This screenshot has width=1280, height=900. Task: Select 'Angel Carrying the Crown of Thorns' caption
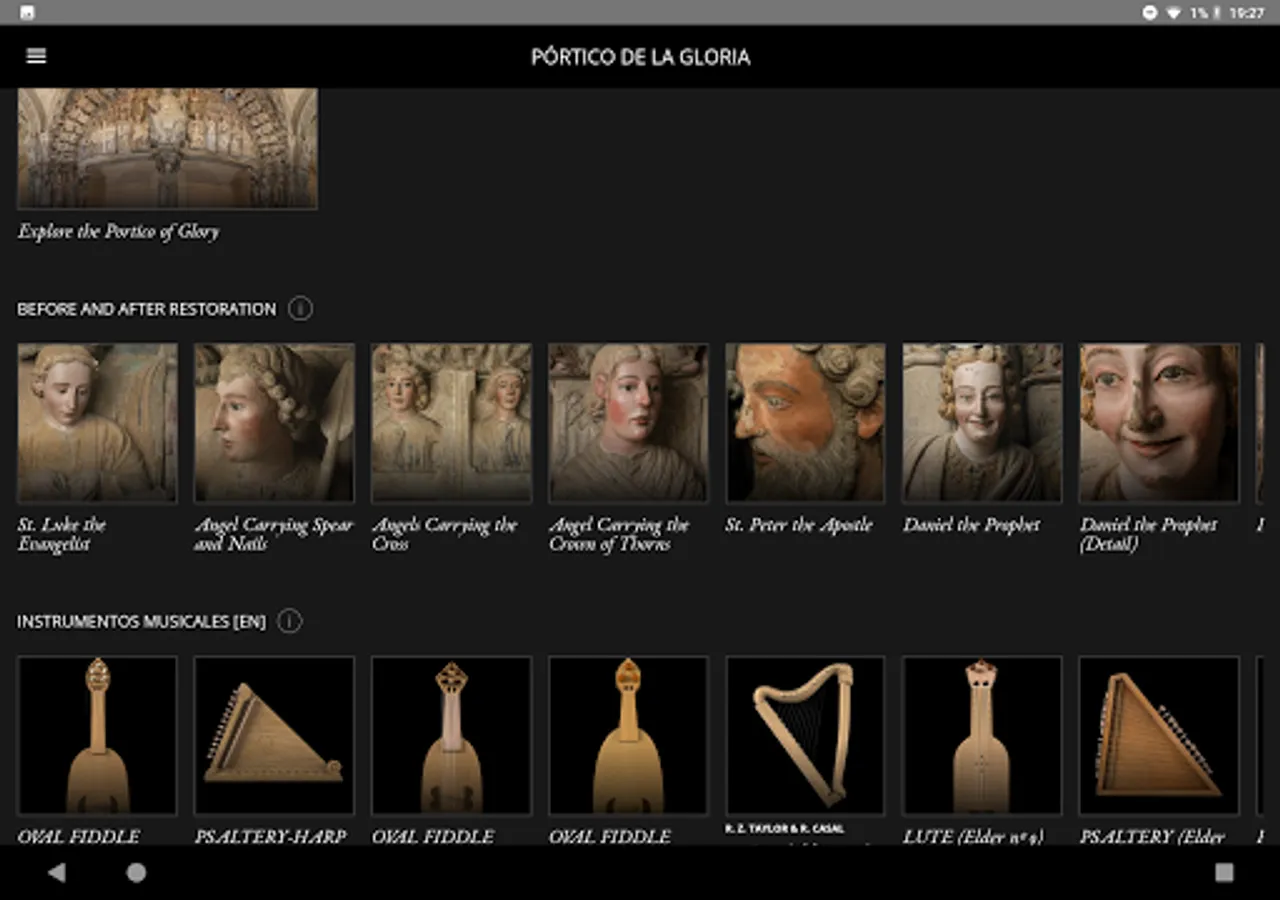619,534
